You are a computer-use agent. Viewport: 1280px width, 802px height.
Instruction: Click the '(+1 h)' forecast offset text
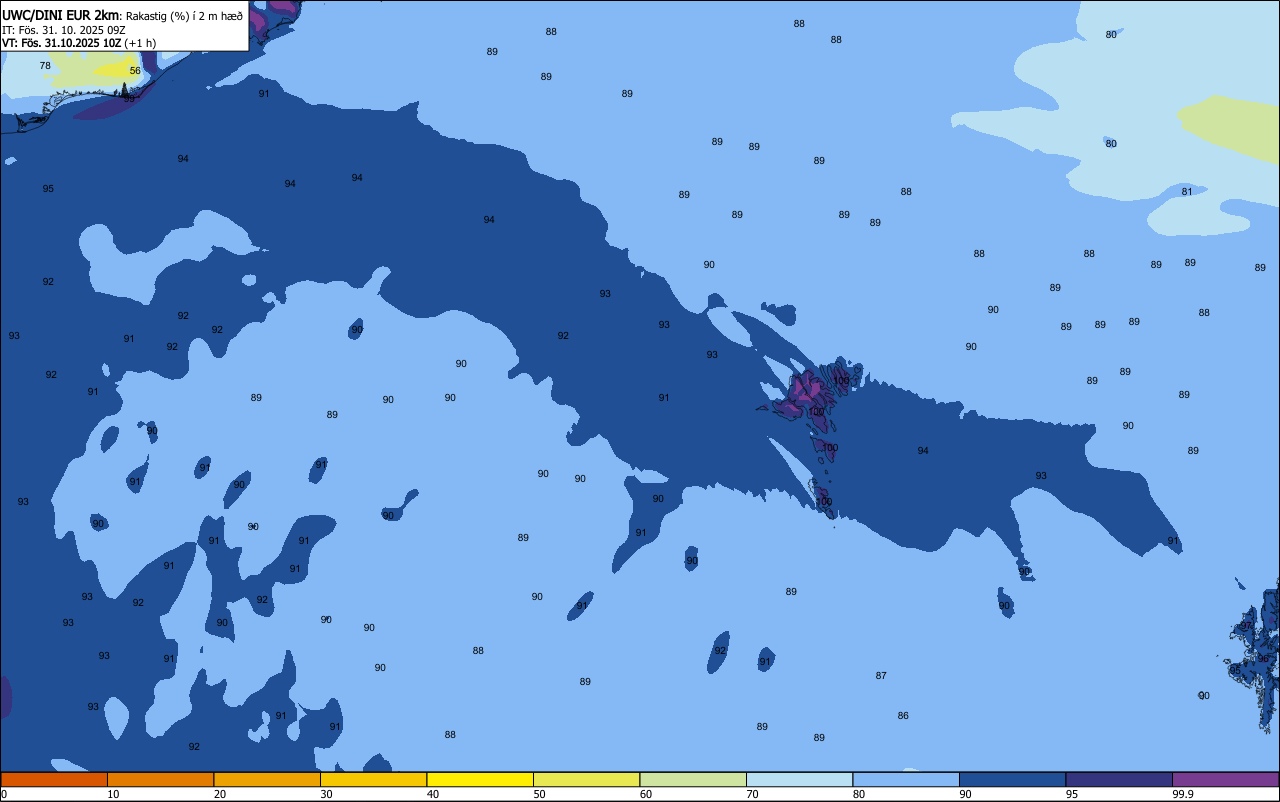click(141, 43)
